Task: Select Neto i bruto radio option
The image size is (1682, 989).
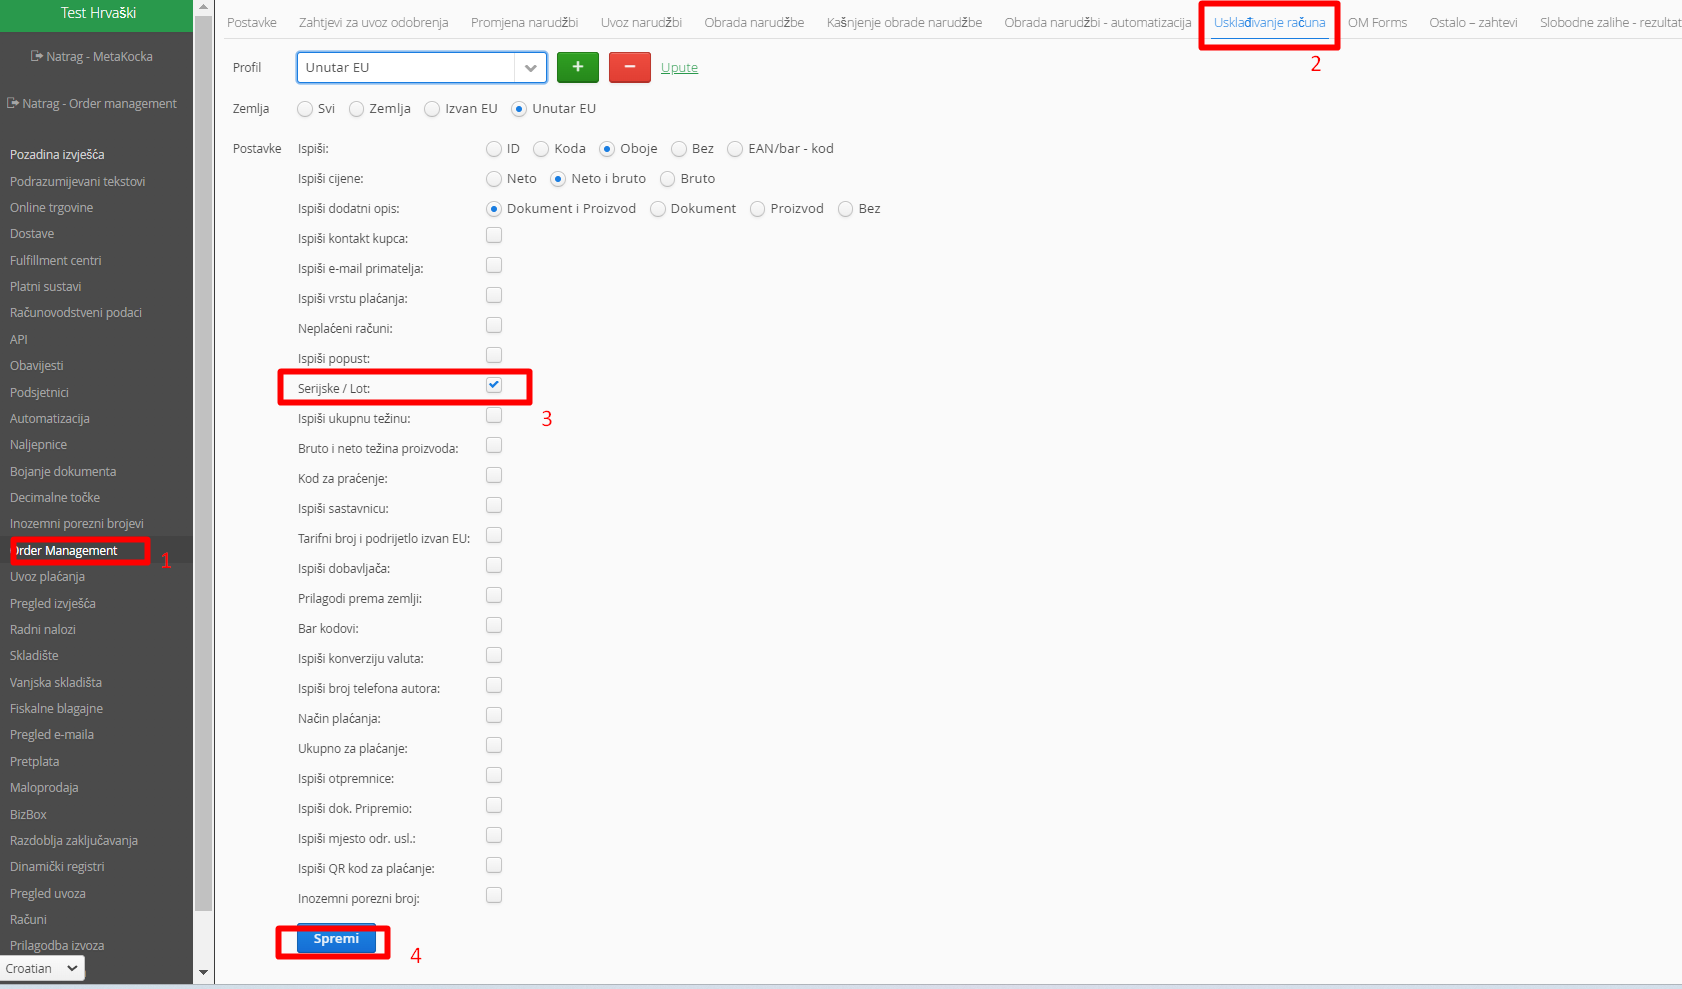Action: [x=558, y=179]
